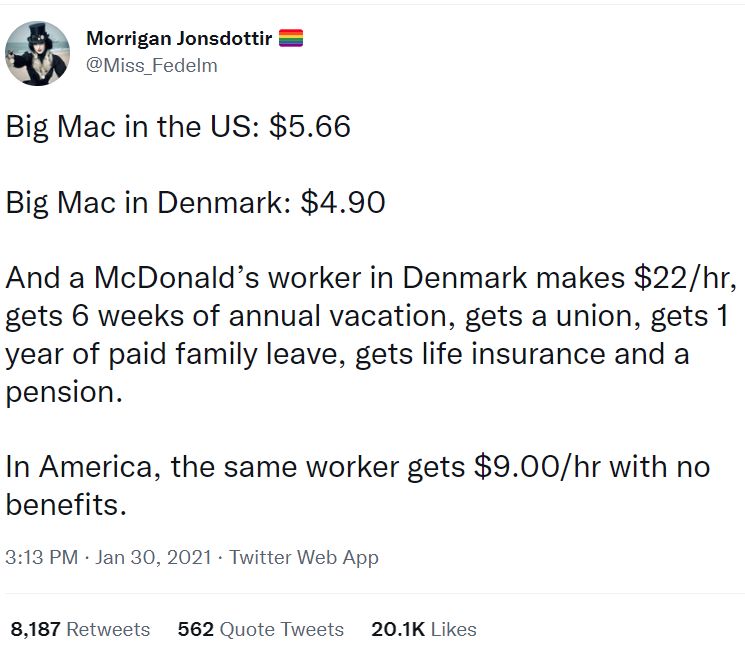Click the rainbow flag emoji beside the name
This screenshot has width=745, height=663.
point(290,39)
